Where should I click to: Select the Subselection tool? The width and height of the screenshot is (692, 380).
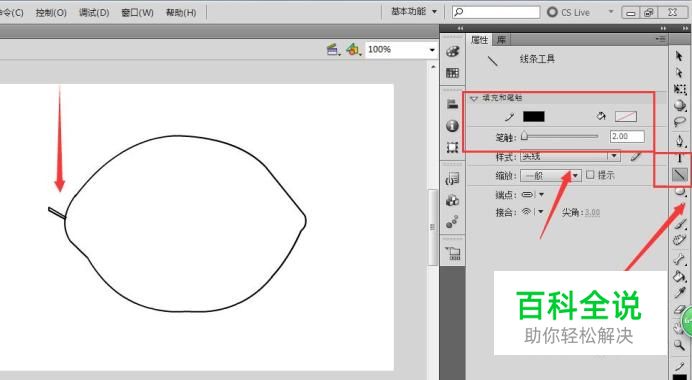pyautogui.click(x=679, y=72)
